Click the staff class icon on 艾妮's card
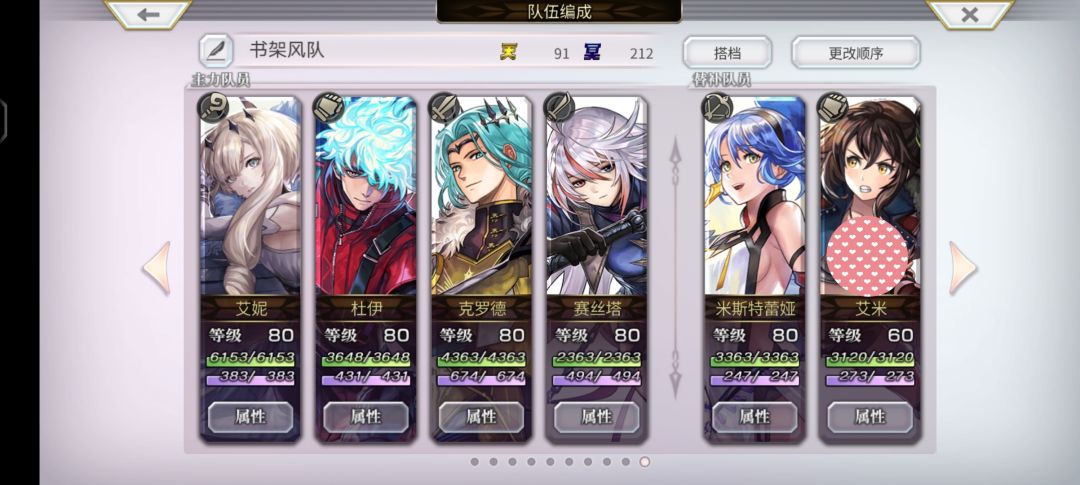Screen dimensions: 1080x485 pyautogui.click(x=213, y=108)
